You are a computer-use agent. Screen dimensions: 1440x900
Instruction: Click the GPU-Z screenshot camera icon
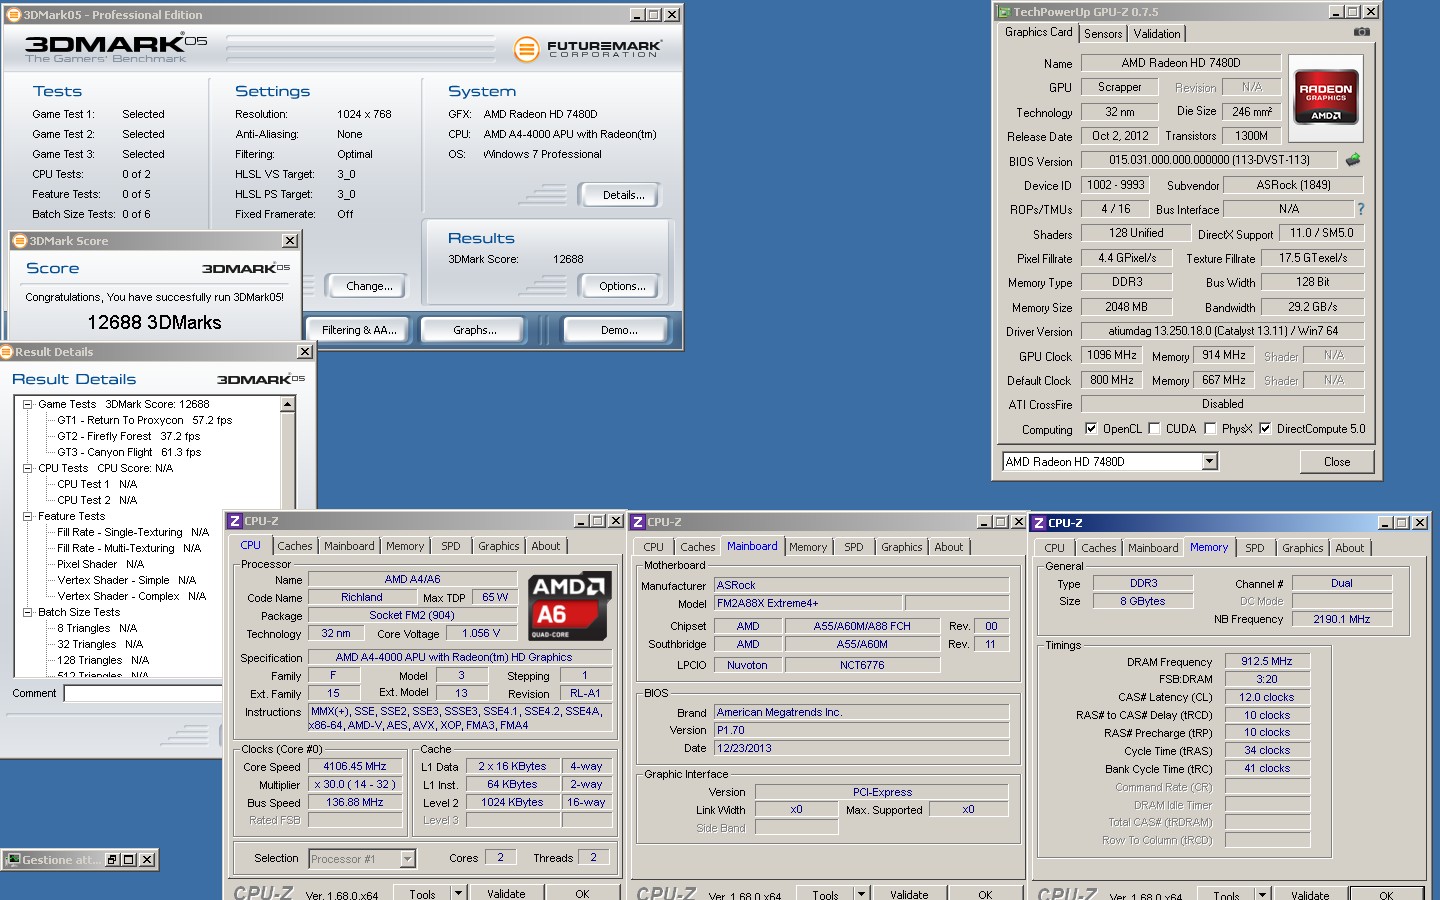coord(1361,32)
